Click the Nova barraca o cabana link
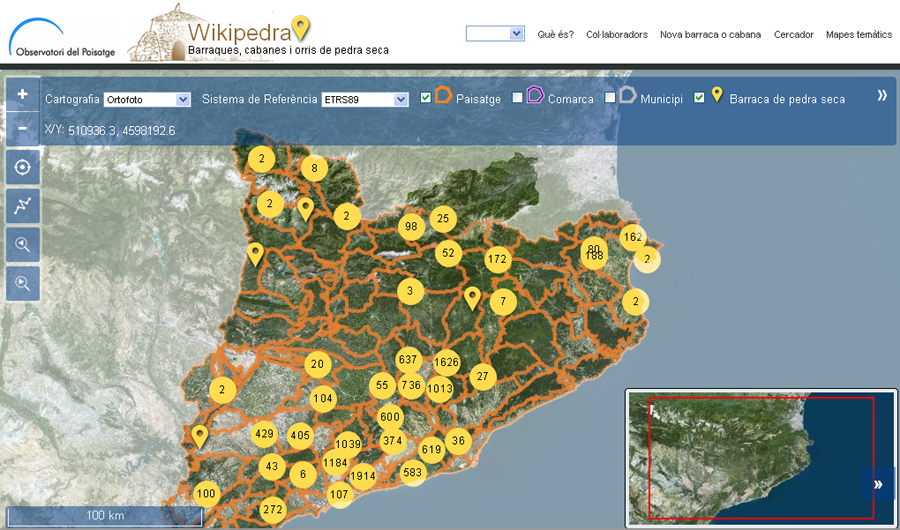The width and height of the screenshot is (900, 530). pos(710,35)
